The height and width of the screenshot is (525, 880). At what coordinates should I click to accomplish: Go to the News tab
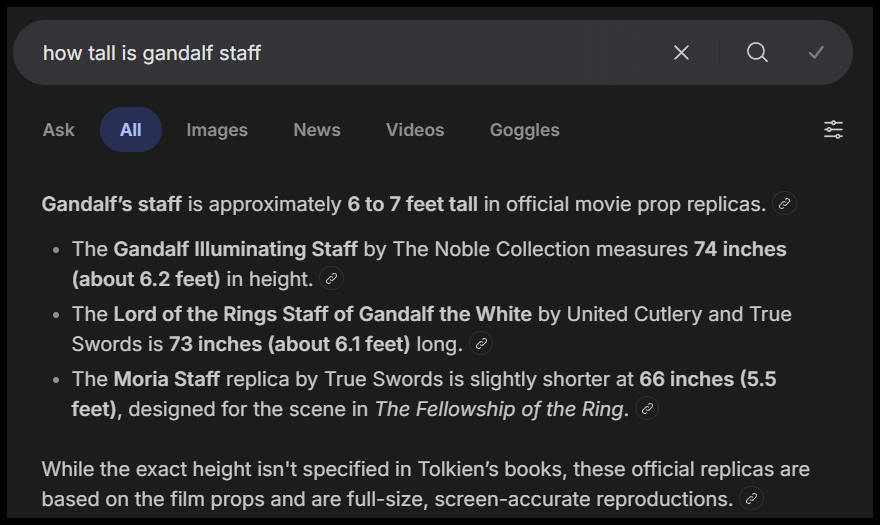[317, 130]
